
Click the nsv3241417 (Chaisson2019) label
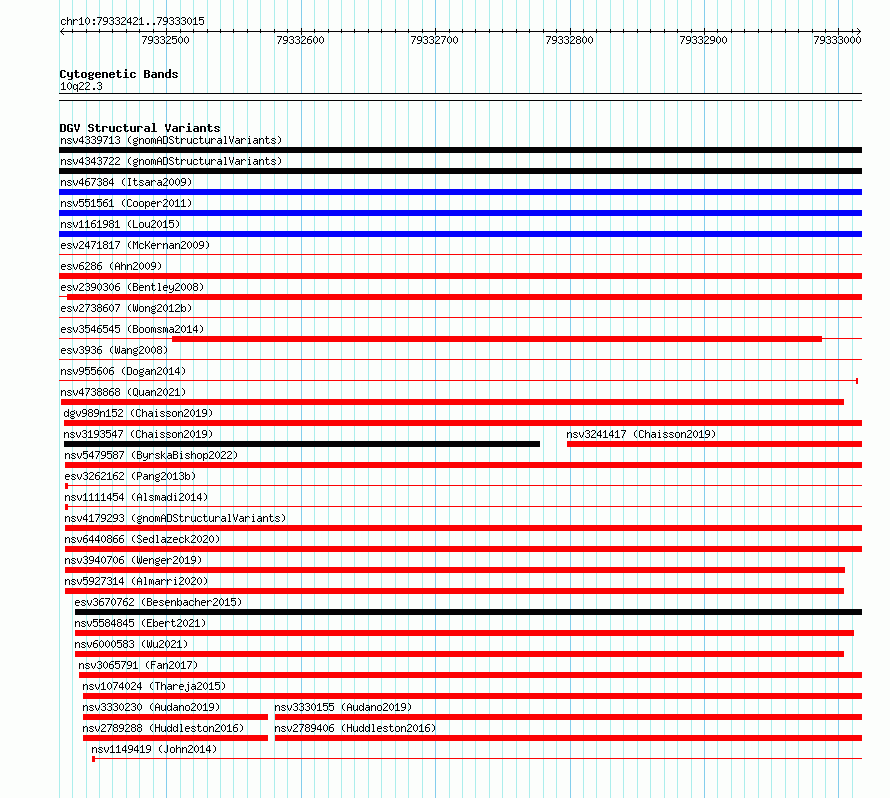click(641, 434)
